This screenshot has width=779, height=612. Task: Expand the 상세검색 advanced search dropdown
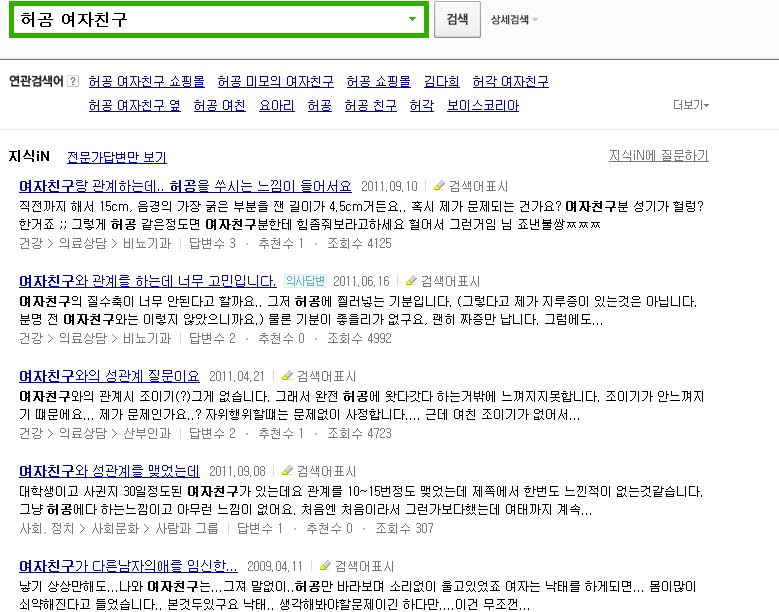(x=514, y=20)
